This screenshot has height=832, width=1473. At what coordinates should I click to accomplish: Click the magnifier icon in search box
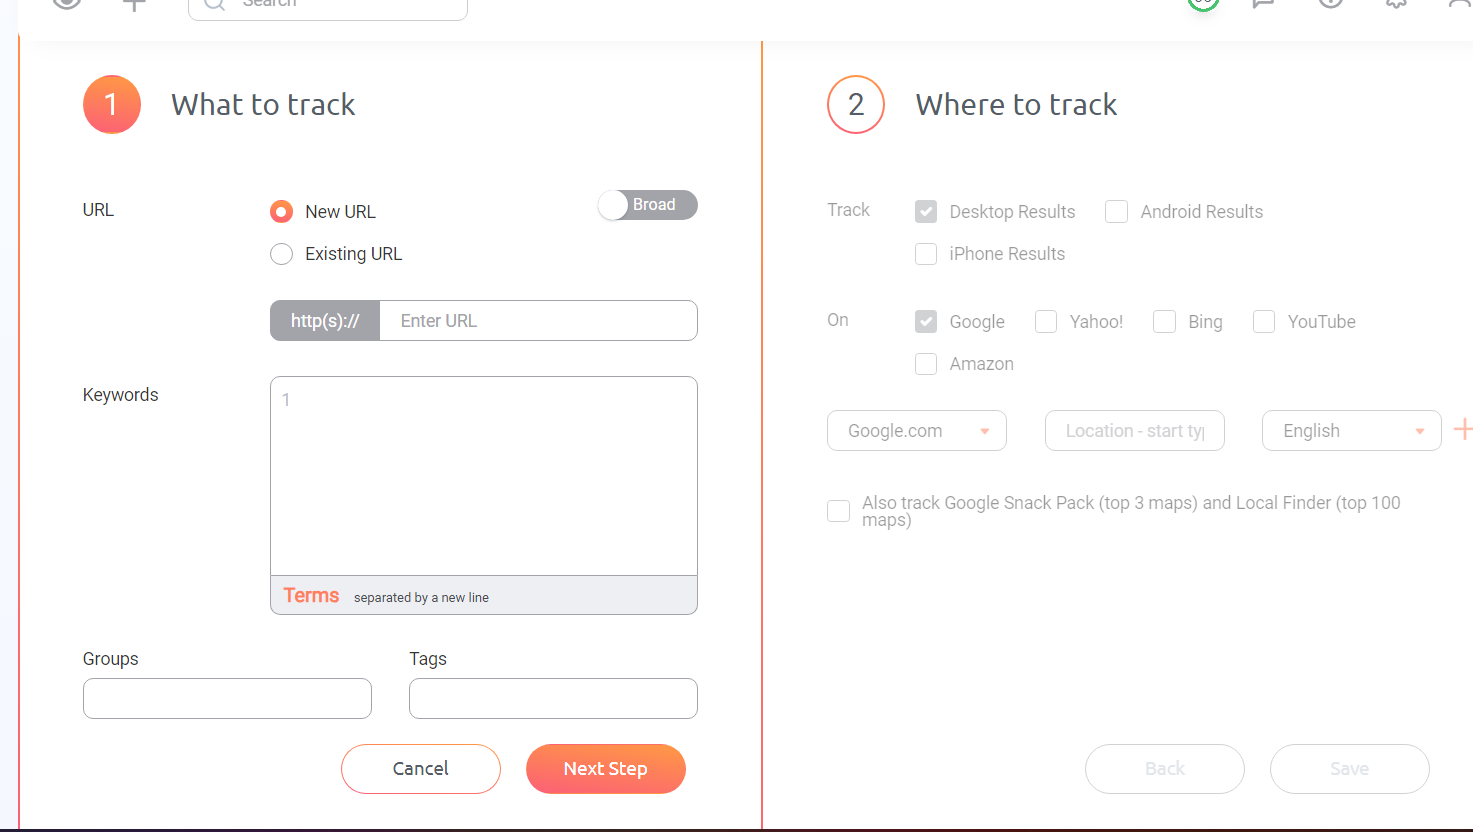[x=215, y=4]
